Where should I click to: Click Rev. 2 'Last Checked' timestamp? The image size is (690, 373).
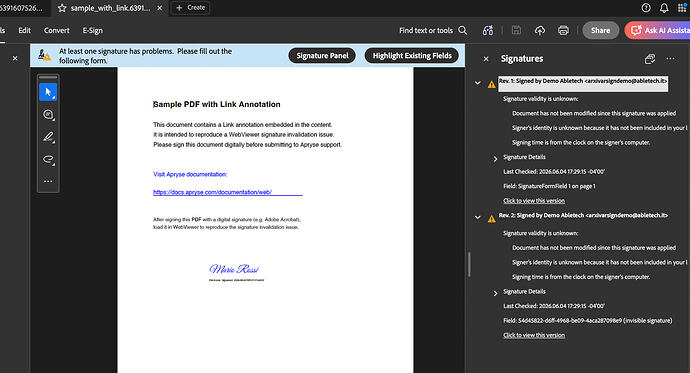(x=554, y=306)
